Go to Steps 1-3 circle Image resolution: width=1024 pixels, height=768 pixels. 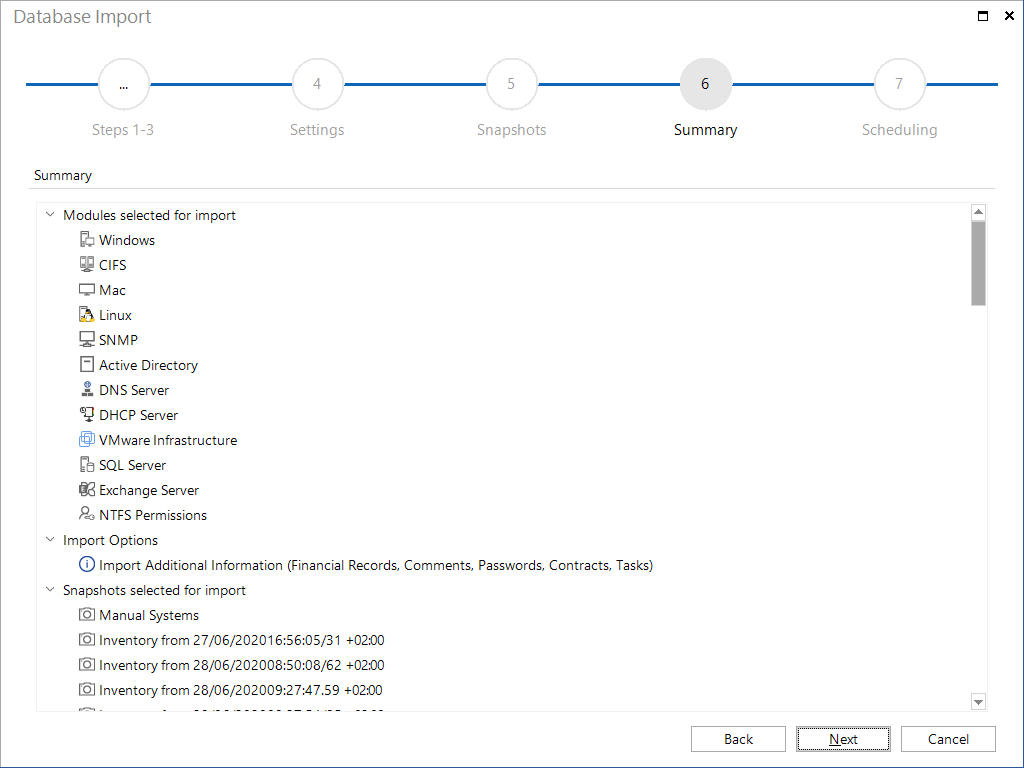pyautogui.click(x=123, y=84)
